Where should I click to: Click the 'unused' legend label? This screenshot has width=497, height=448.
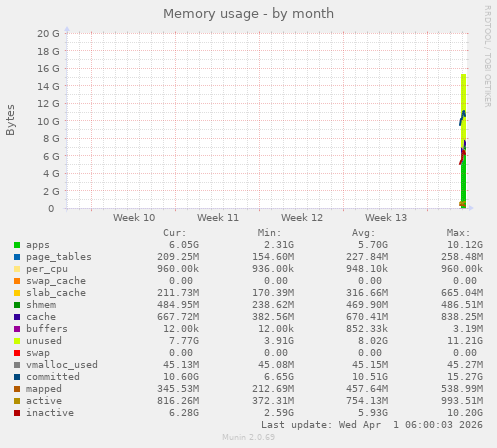pos(44,341)
